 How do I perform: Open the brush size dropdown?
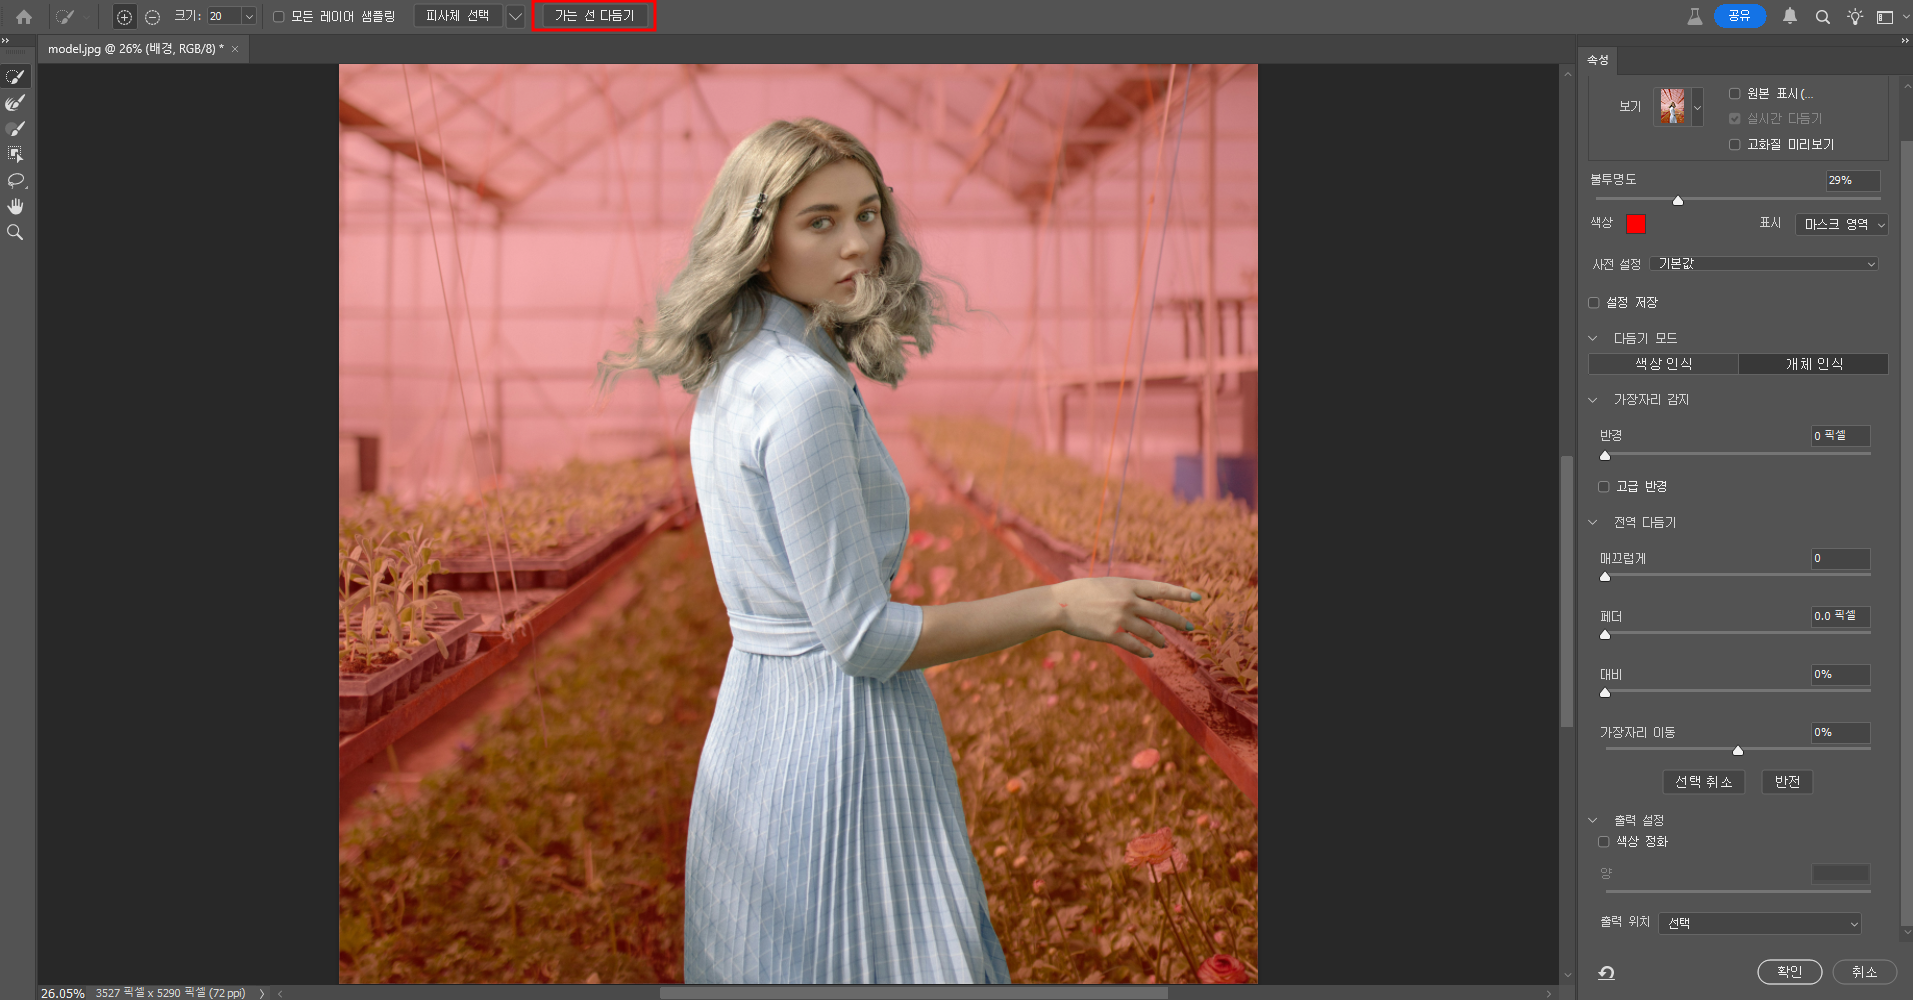point(249,16)
